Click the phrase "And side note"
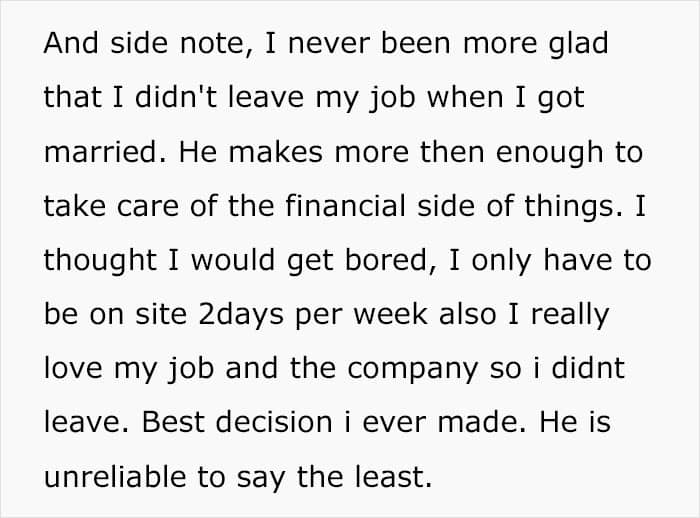700x518 pixels. (x=125, y=44)
